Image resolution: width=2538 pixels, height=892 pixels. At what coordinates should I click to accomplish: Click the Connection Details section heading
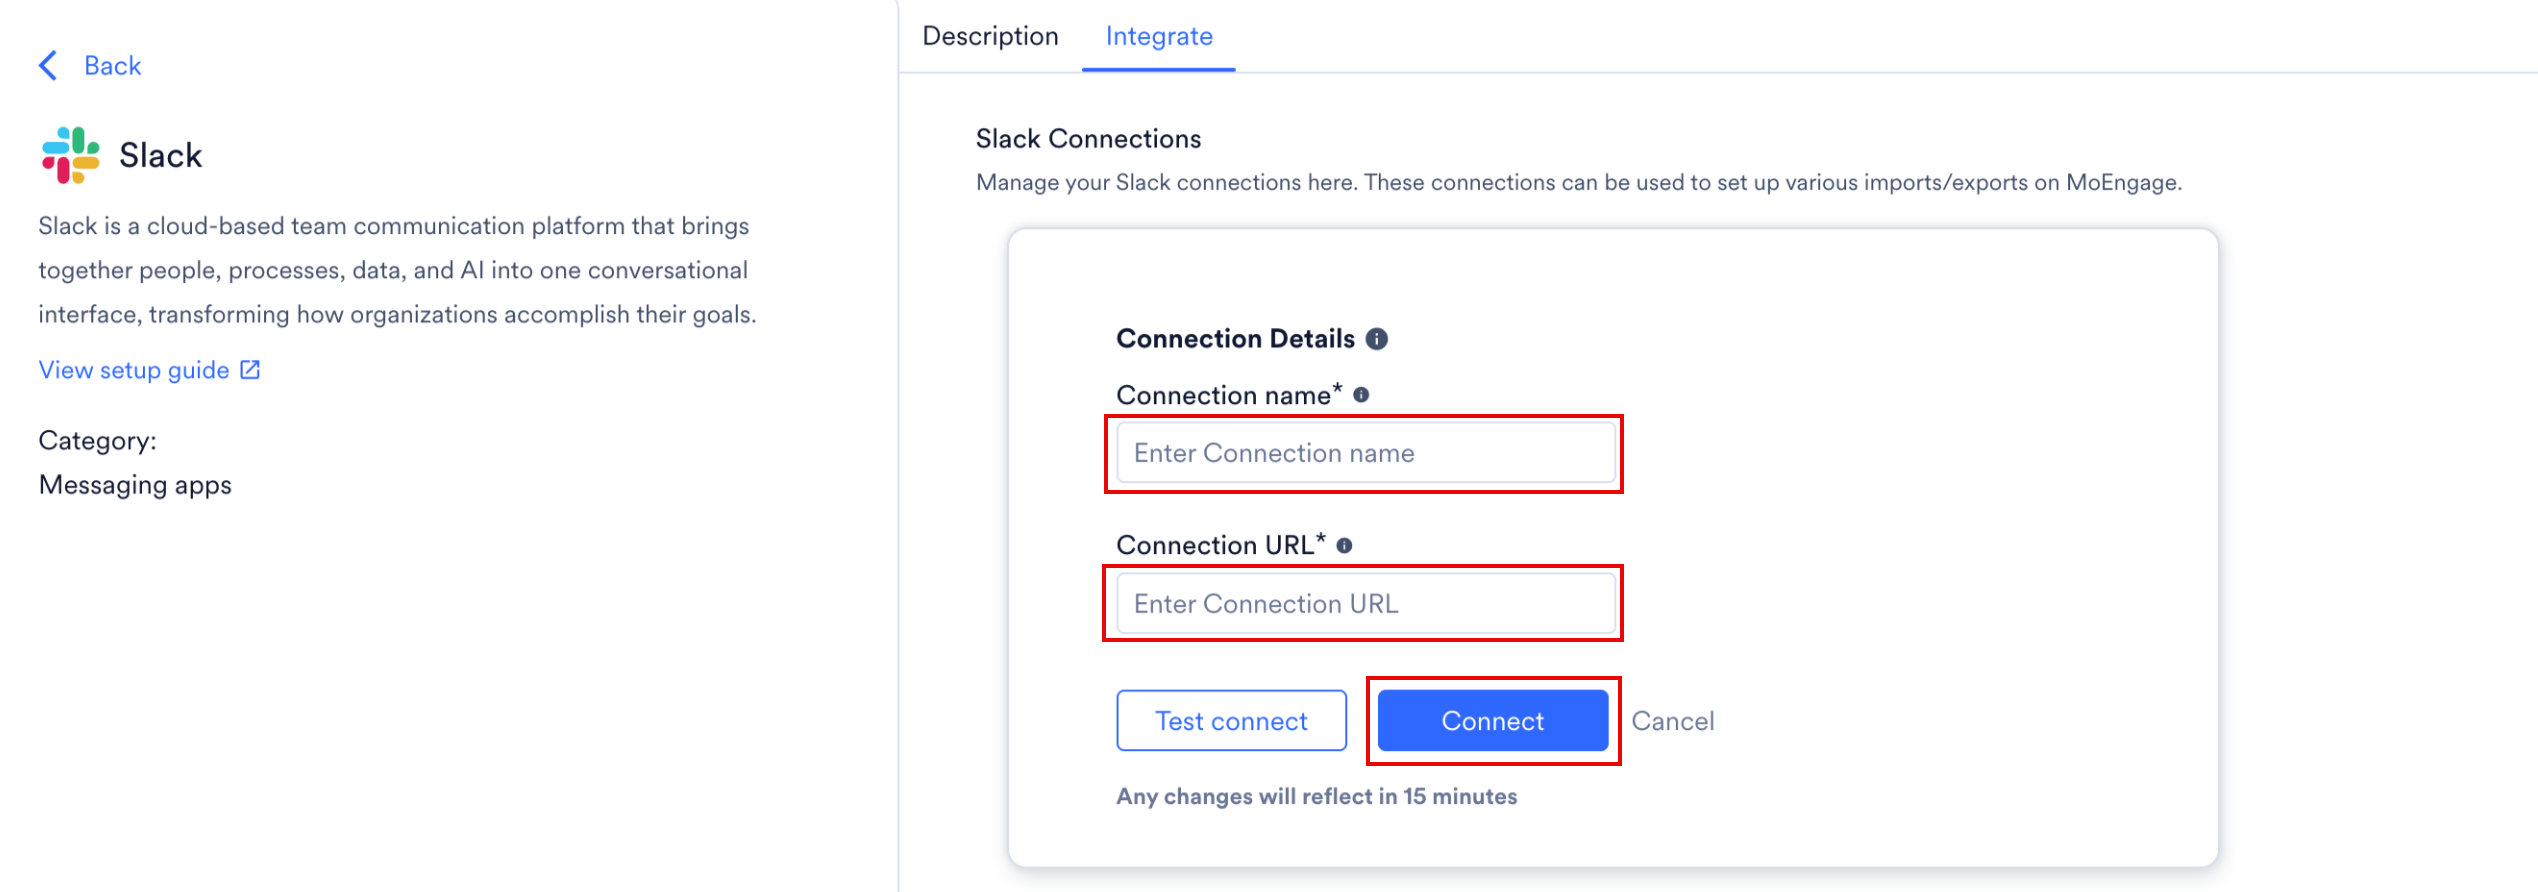click(1235, 339)
